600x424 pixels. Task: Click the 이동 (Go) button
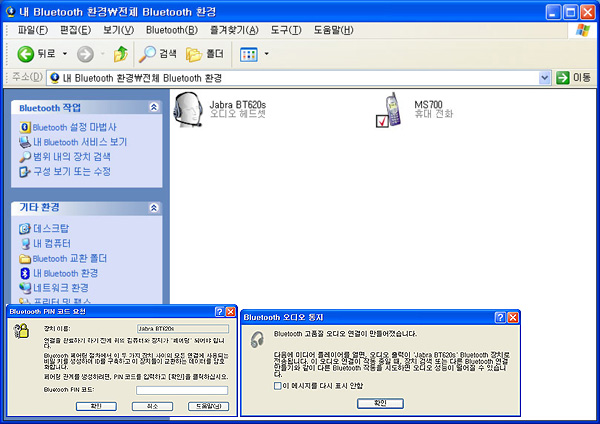574,78
